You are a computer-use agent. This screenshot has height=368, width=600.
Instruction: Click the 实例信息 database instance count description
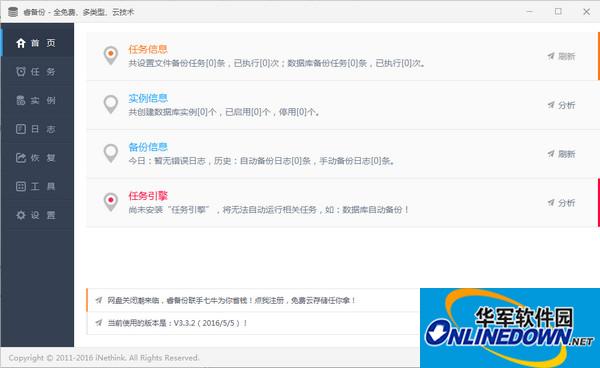click(x=224, y=112)
